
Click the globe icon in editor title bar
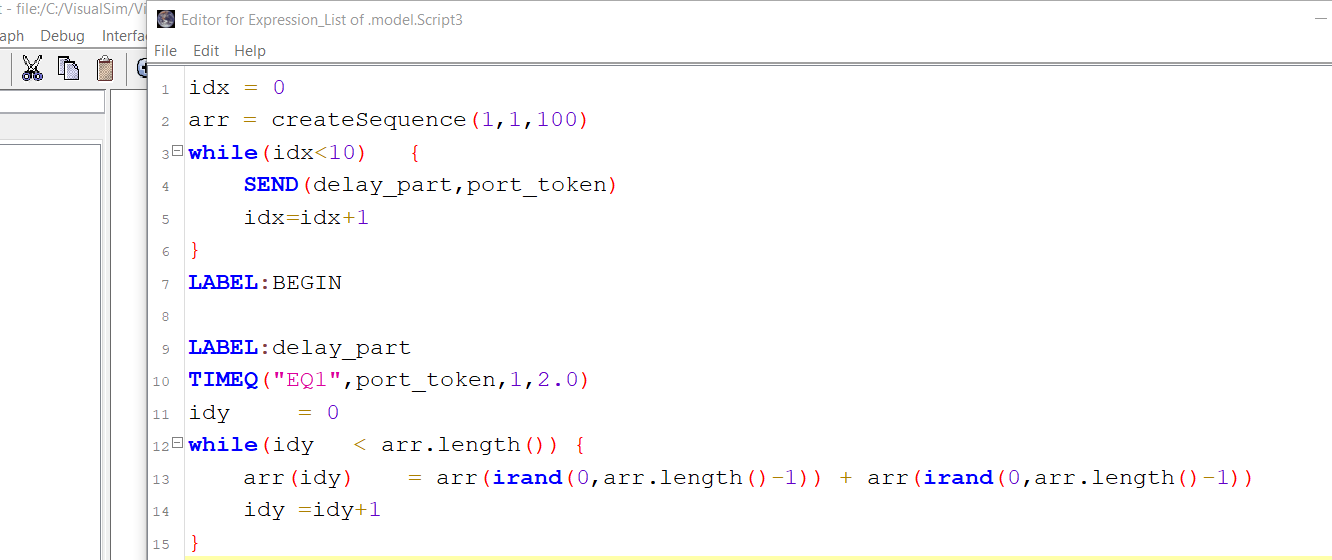coord(166,19)
